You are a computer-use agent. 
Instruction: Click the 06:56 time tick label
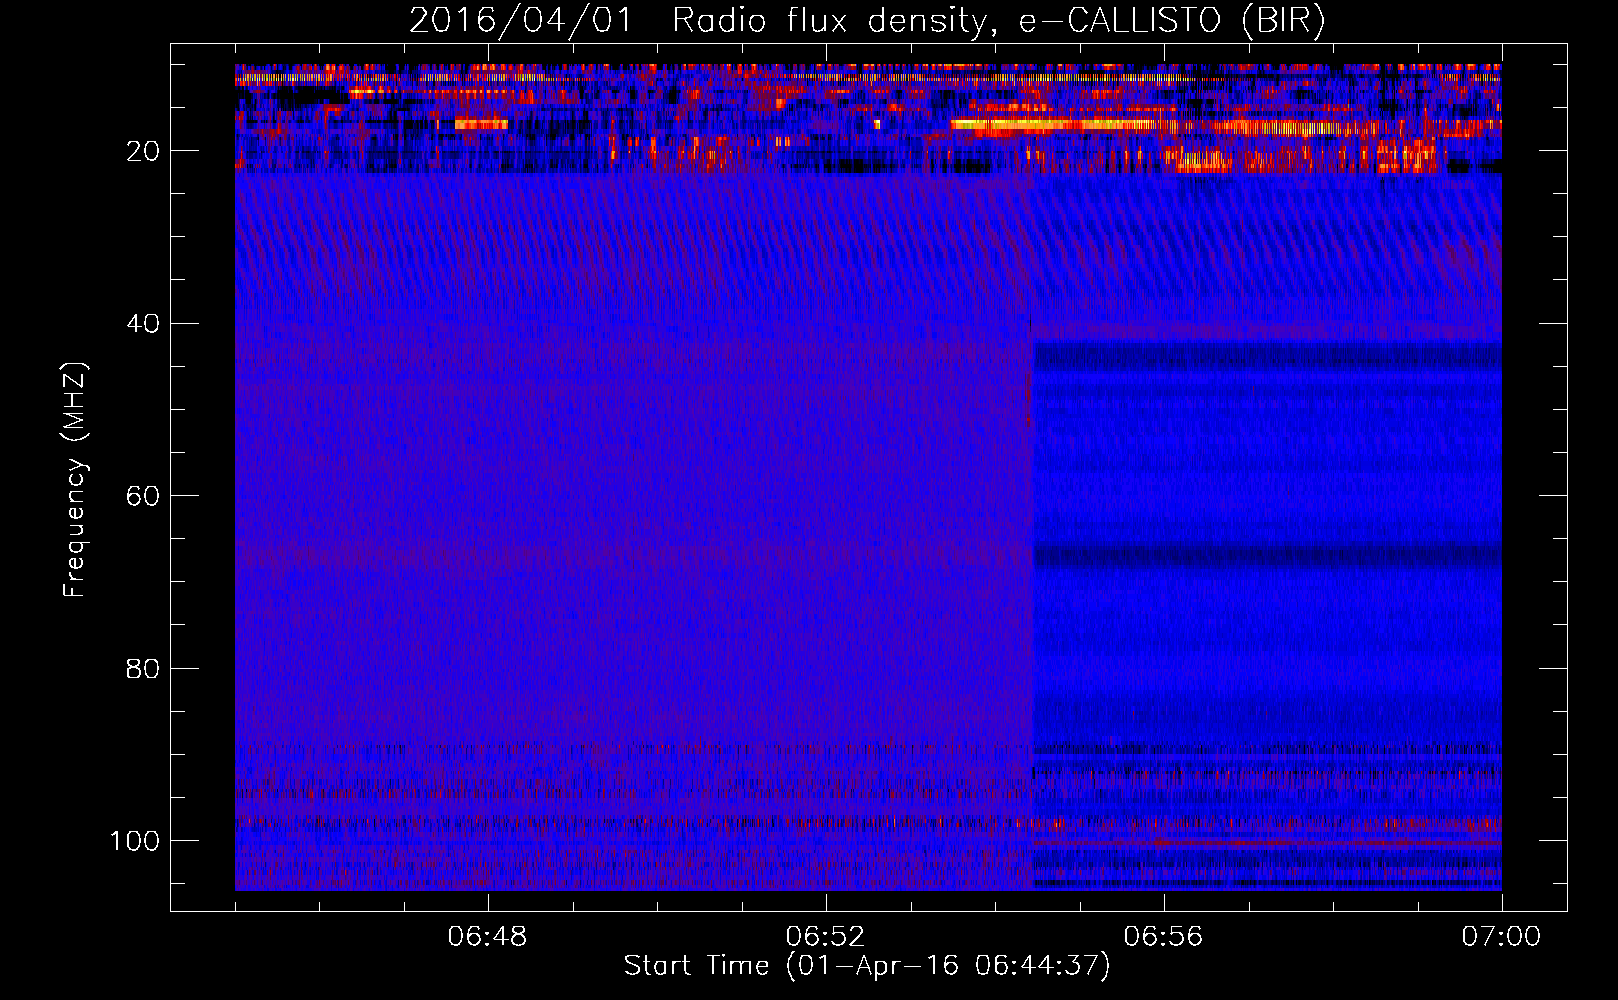point(1163,937)
